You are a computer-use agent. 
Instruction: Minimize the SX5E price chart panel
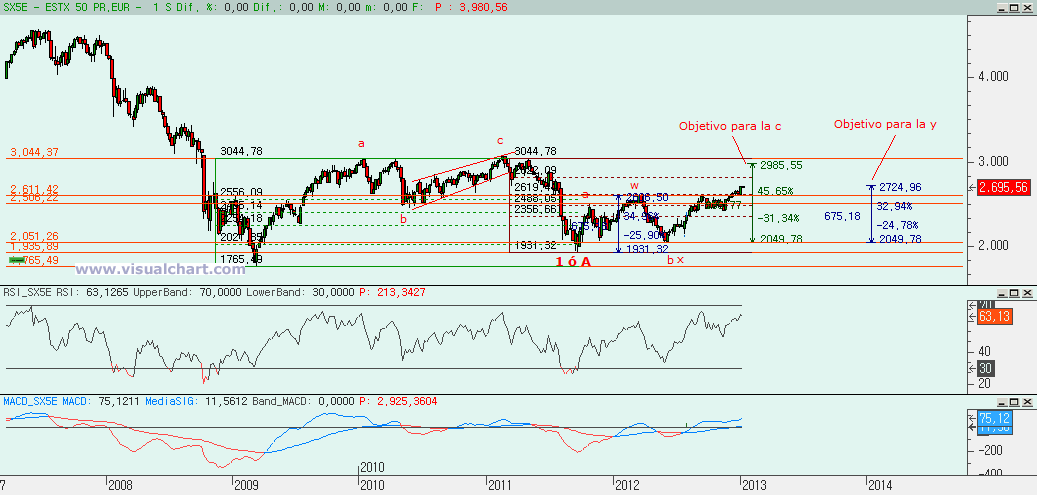pos(1002,7)
